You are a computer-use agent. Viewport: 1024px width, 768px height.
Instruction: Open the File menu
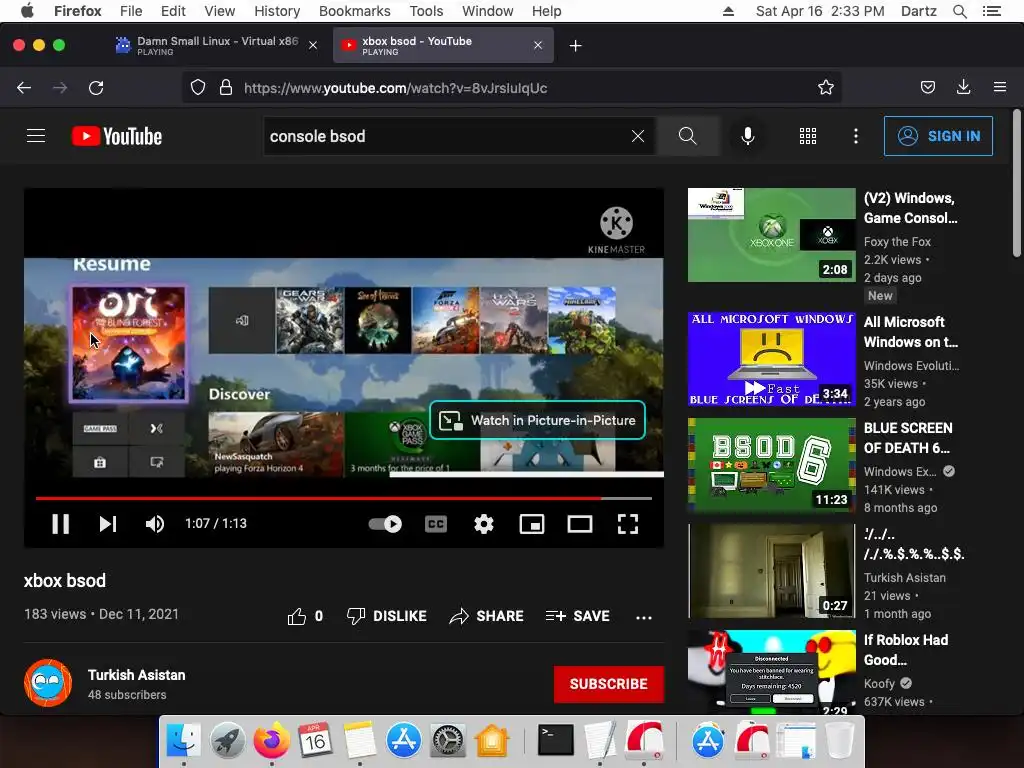(131, 11)
